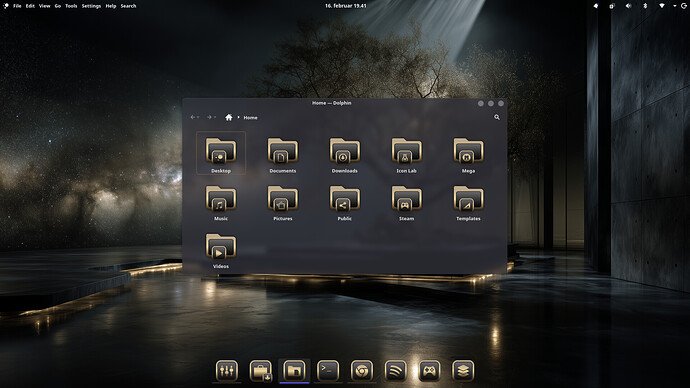Select the Music folder

point(221,203)
